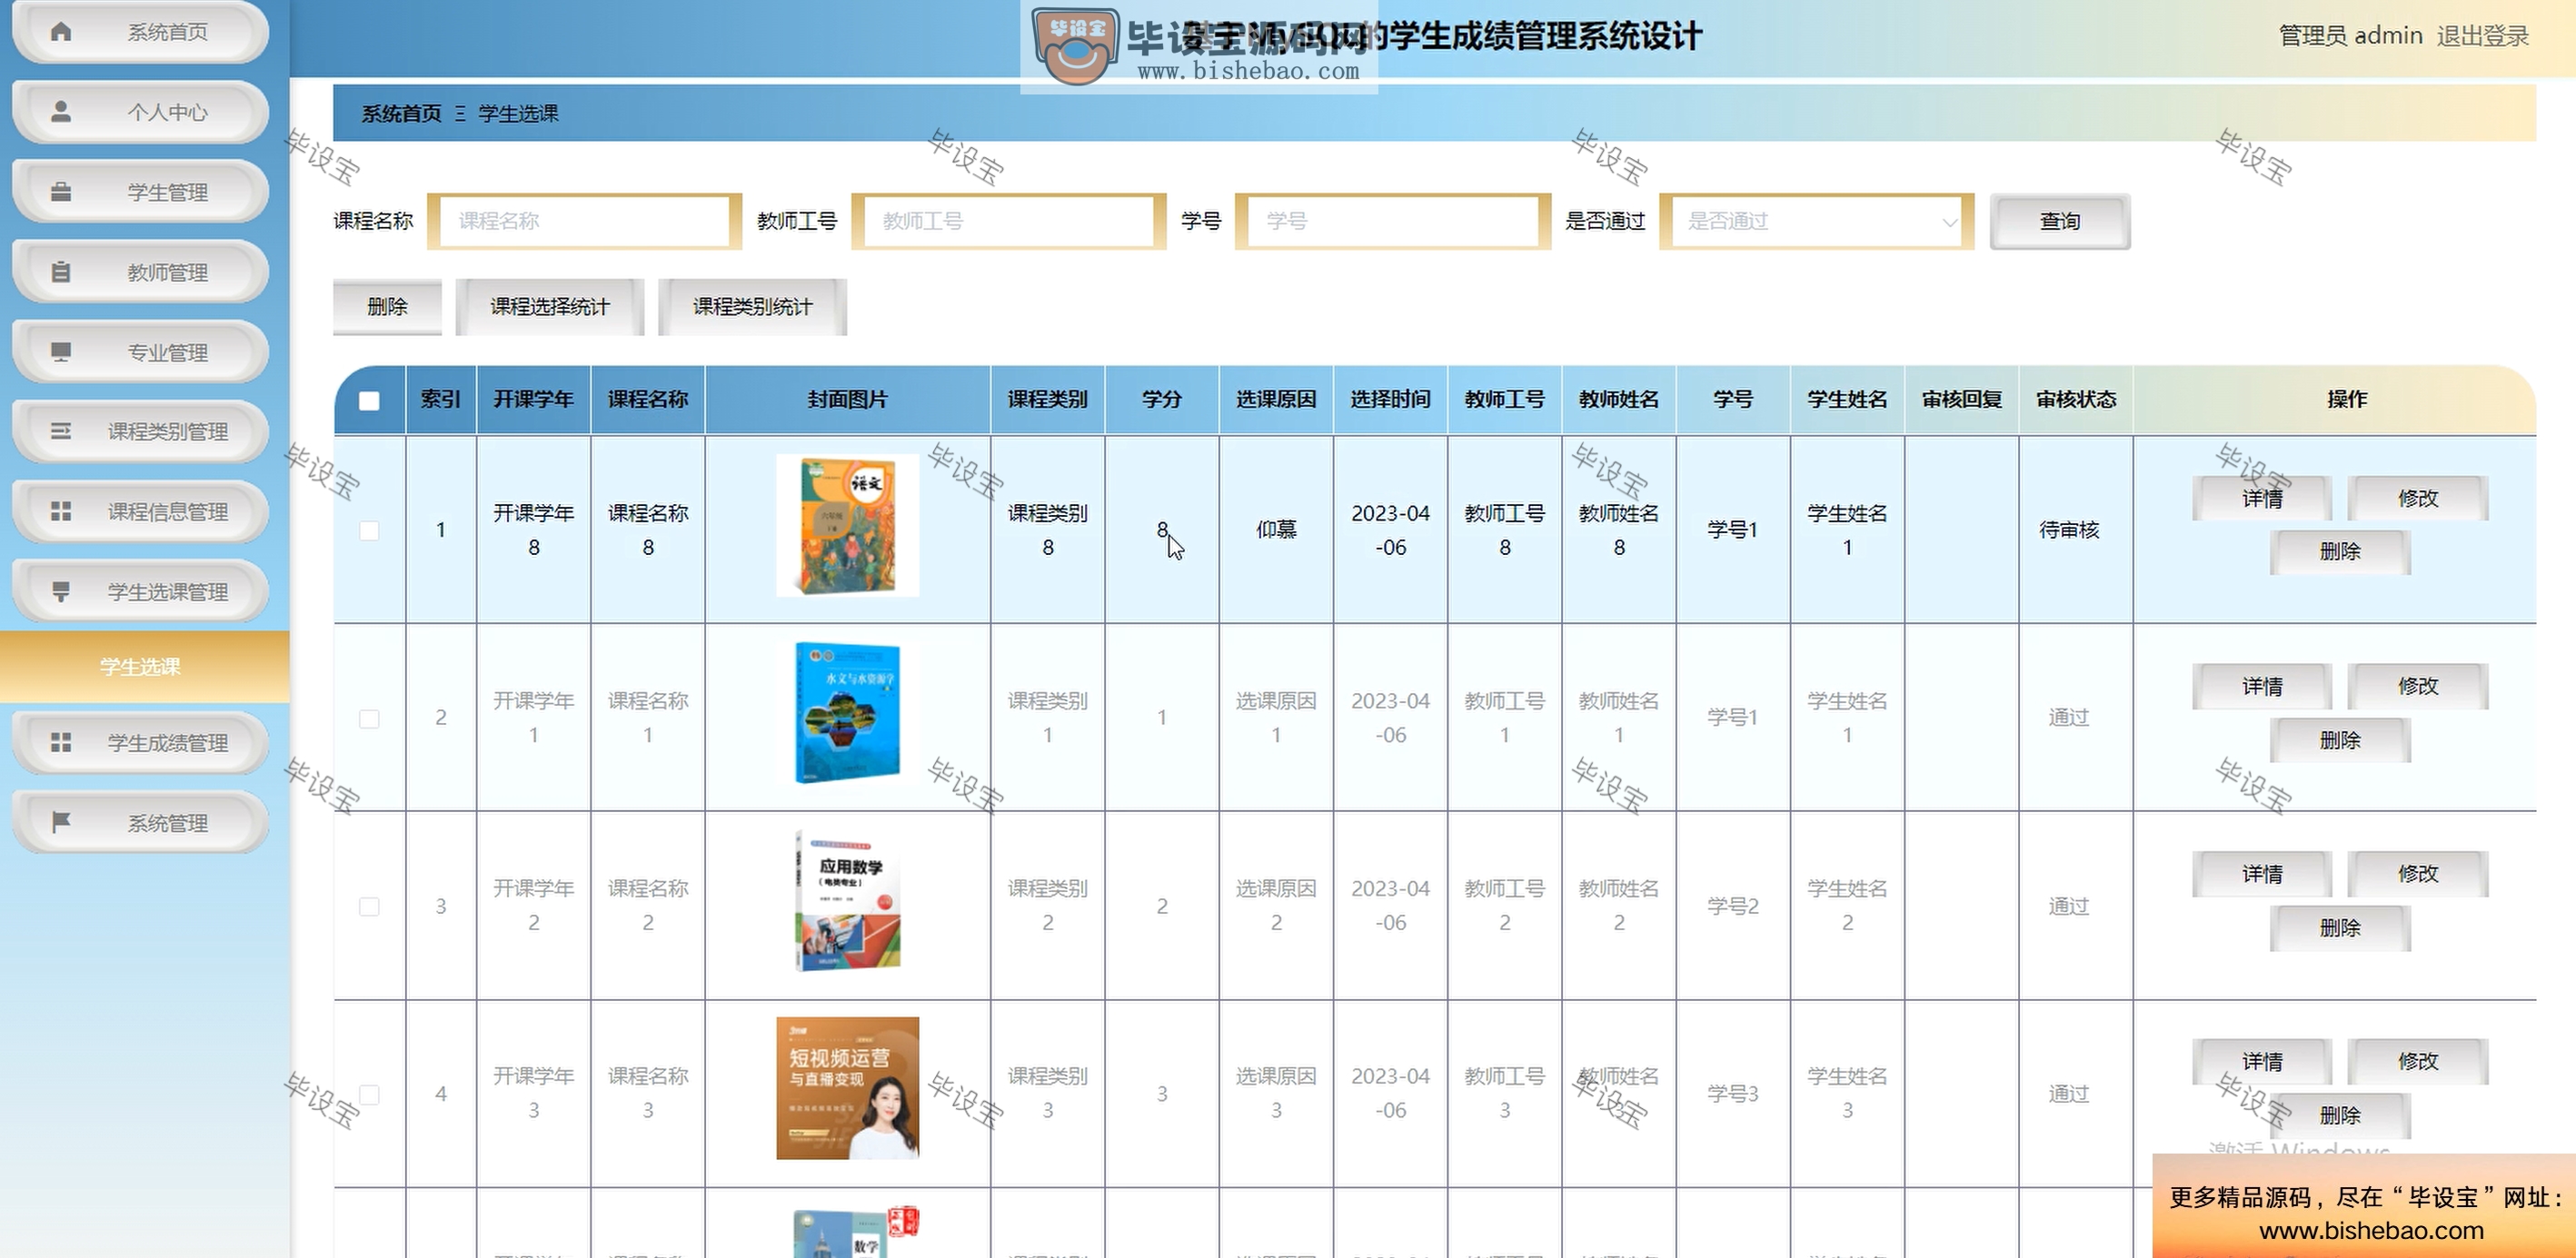Click 详情 for row index 1

(x=2261, y=498)
